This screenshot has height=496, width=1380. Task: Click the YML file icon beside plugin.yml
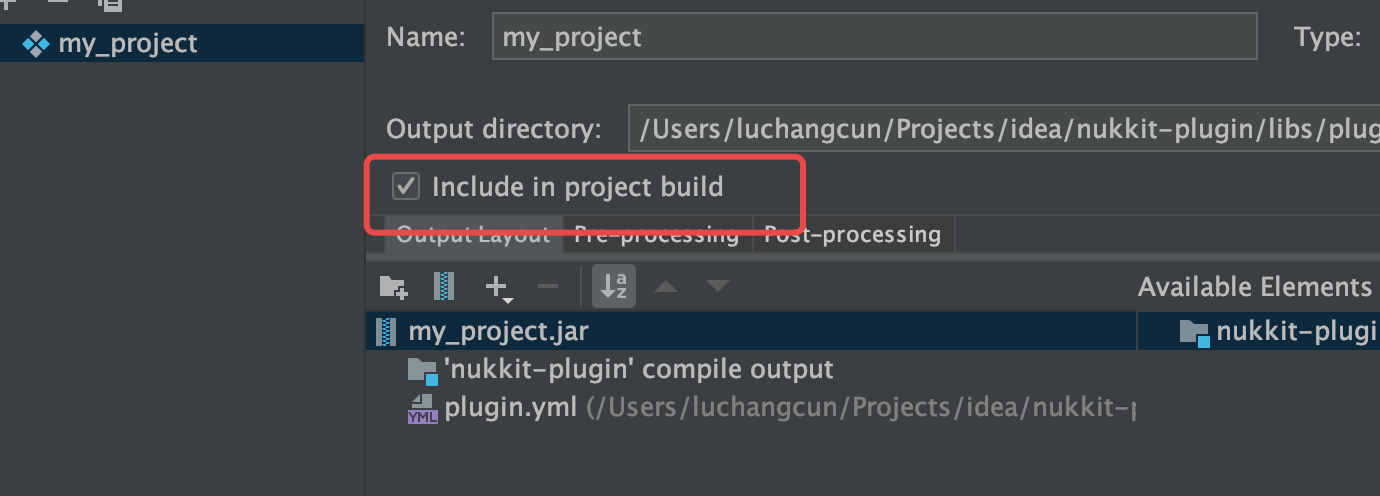pos(422,408)
